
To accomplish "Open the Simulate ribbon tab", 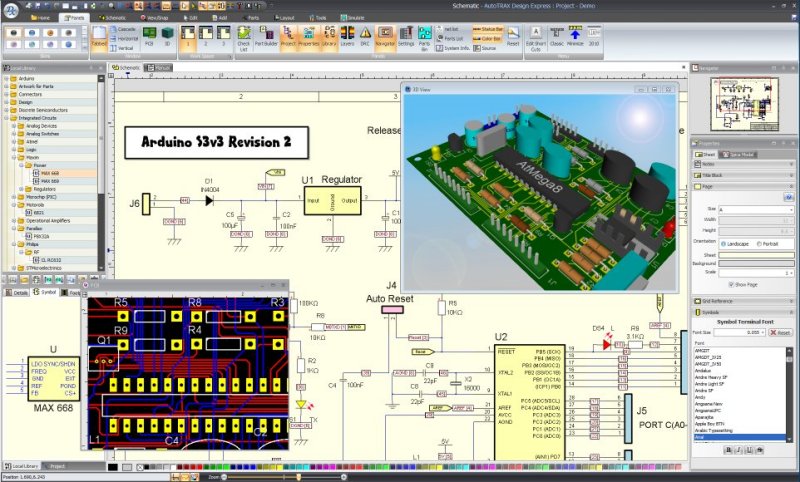I will [x=353, y=18].
